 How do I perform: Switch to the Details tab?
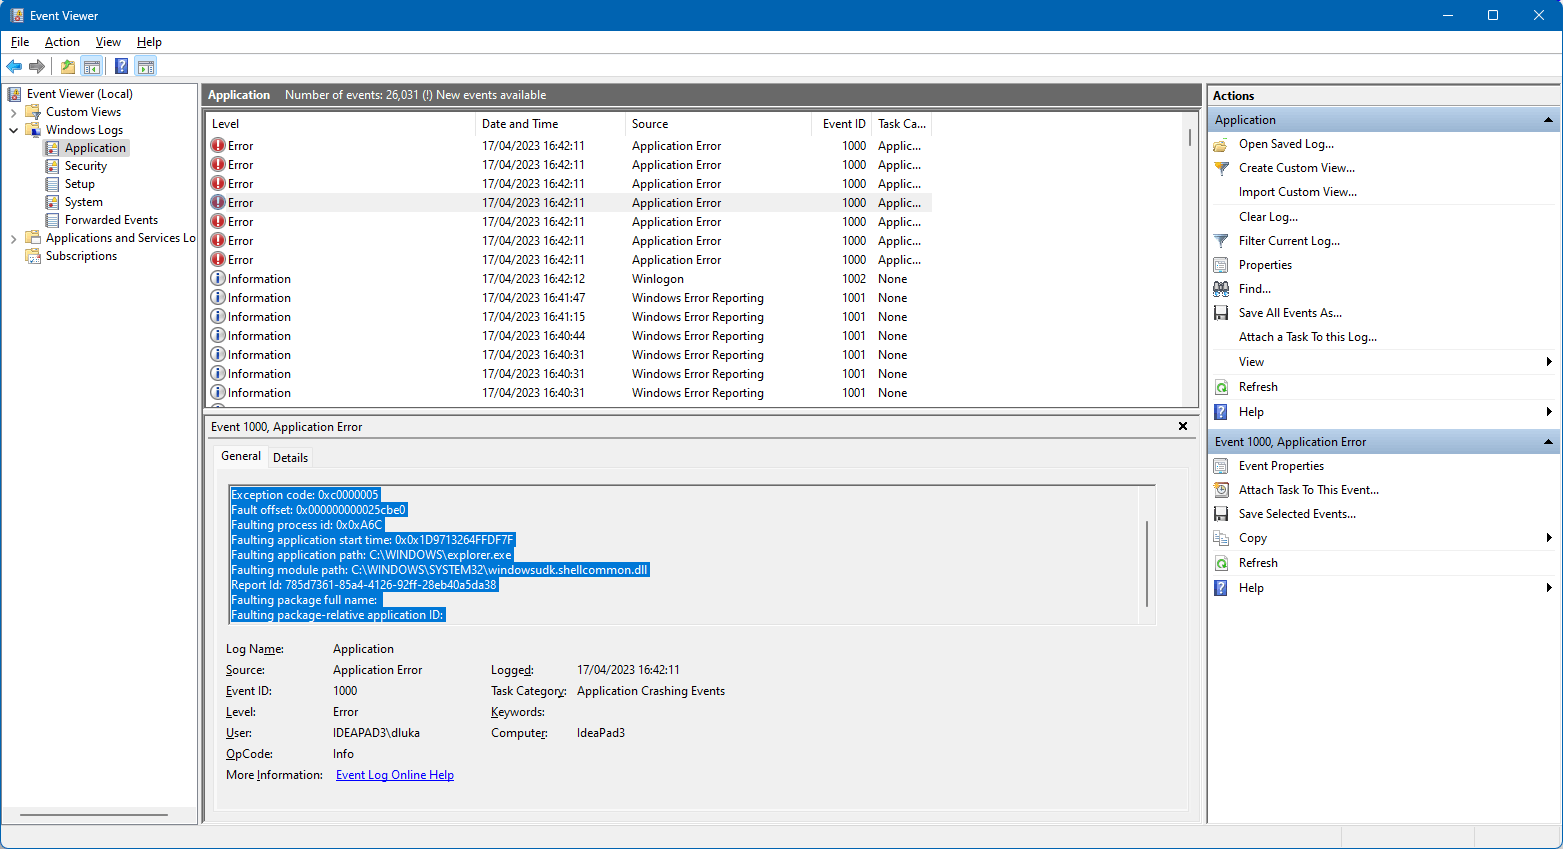point(290,457)
